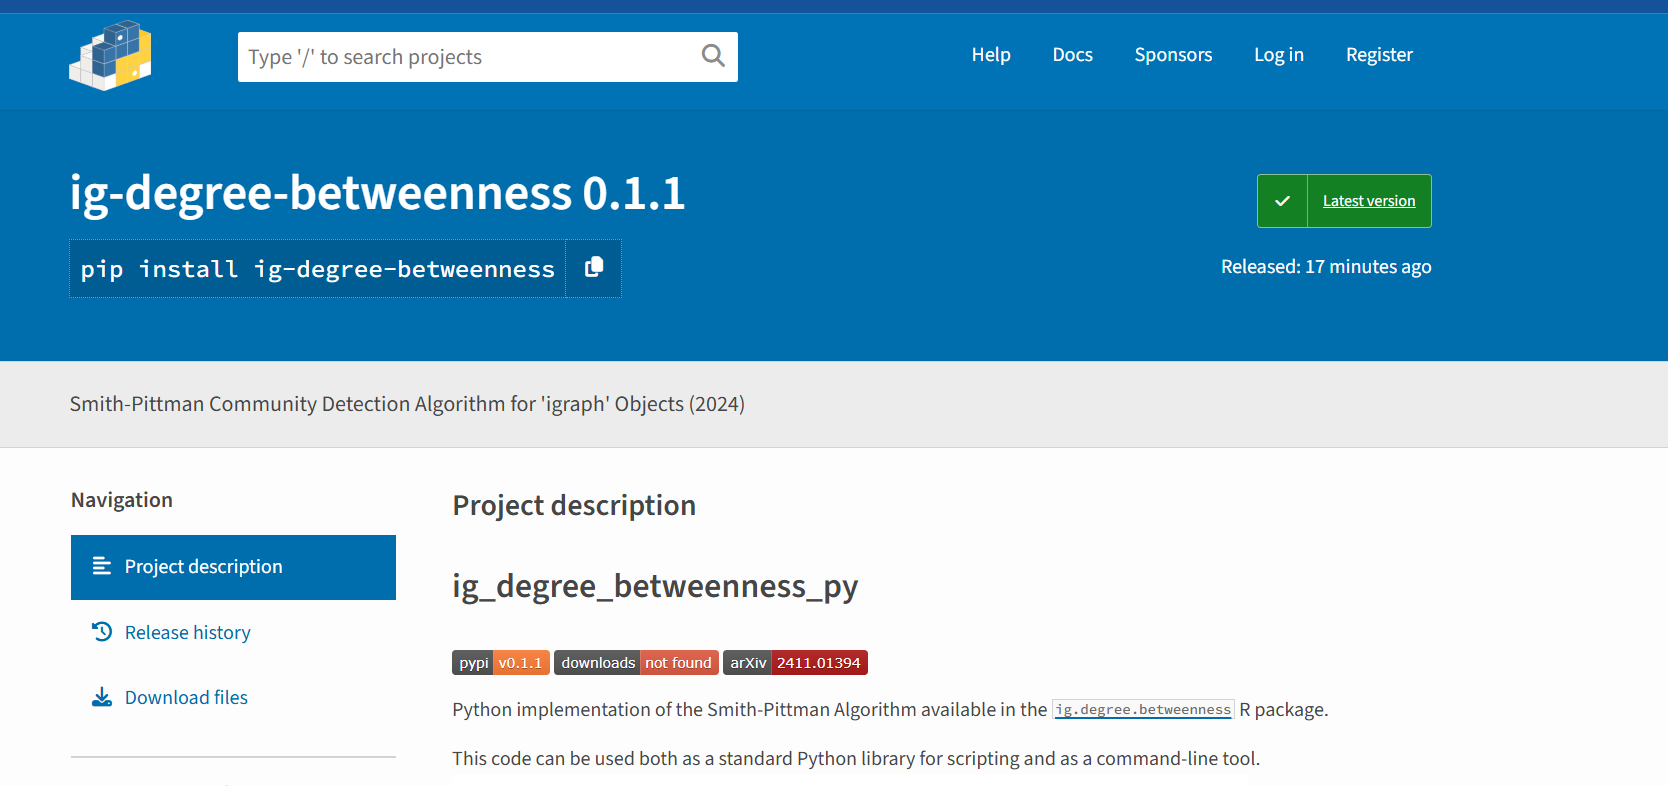Click the ig_degree_betweenness_py heading
The image size is (1668, 786).
[x=655, y=586]
